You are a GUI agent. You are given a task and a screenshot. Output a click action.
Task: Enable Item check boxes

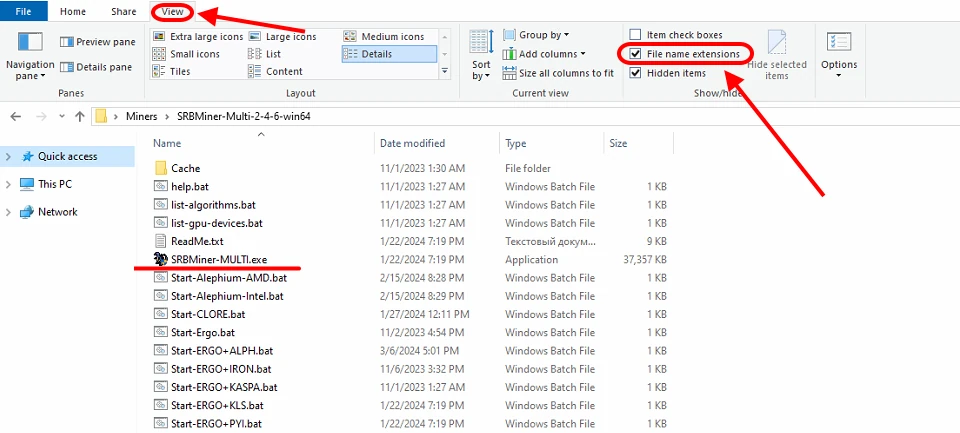coord(635,35)
